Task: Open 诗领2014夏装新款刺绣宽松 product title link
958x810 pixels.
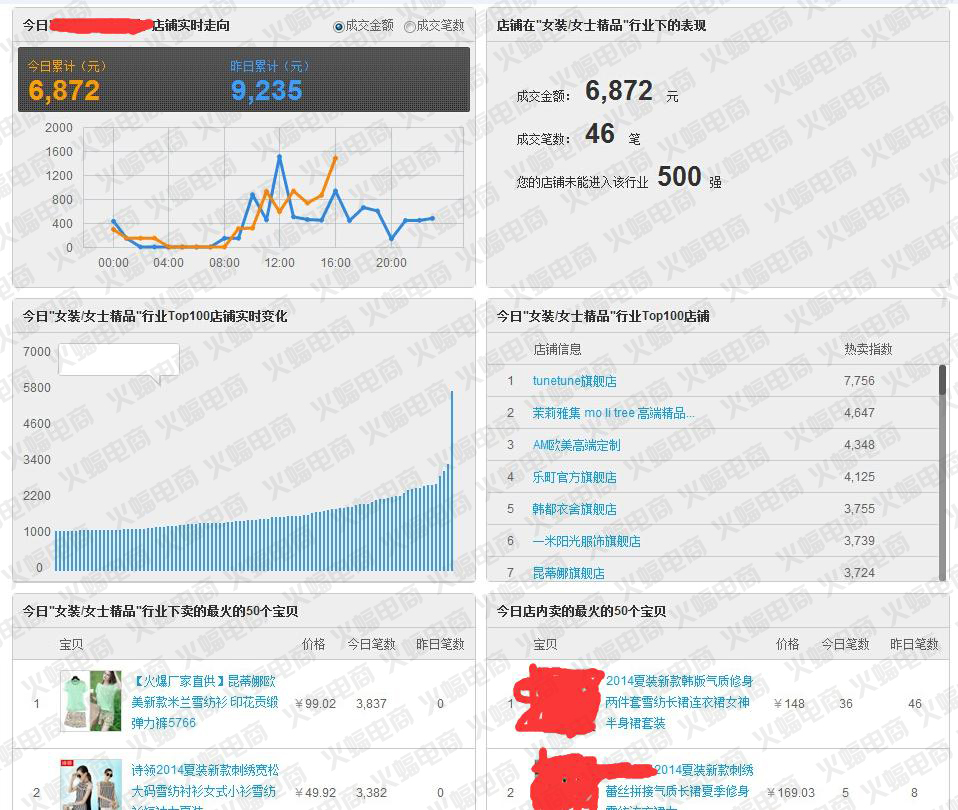Action: point(205,786)
